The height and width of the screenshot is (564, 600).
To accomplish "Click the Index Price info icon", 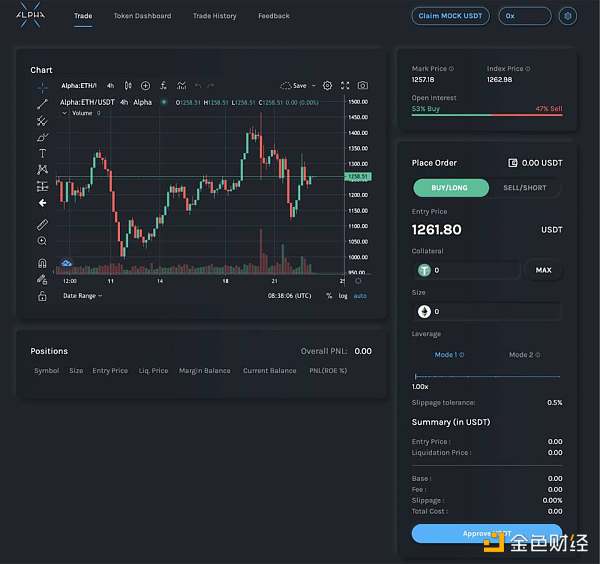I will (528, 68).
